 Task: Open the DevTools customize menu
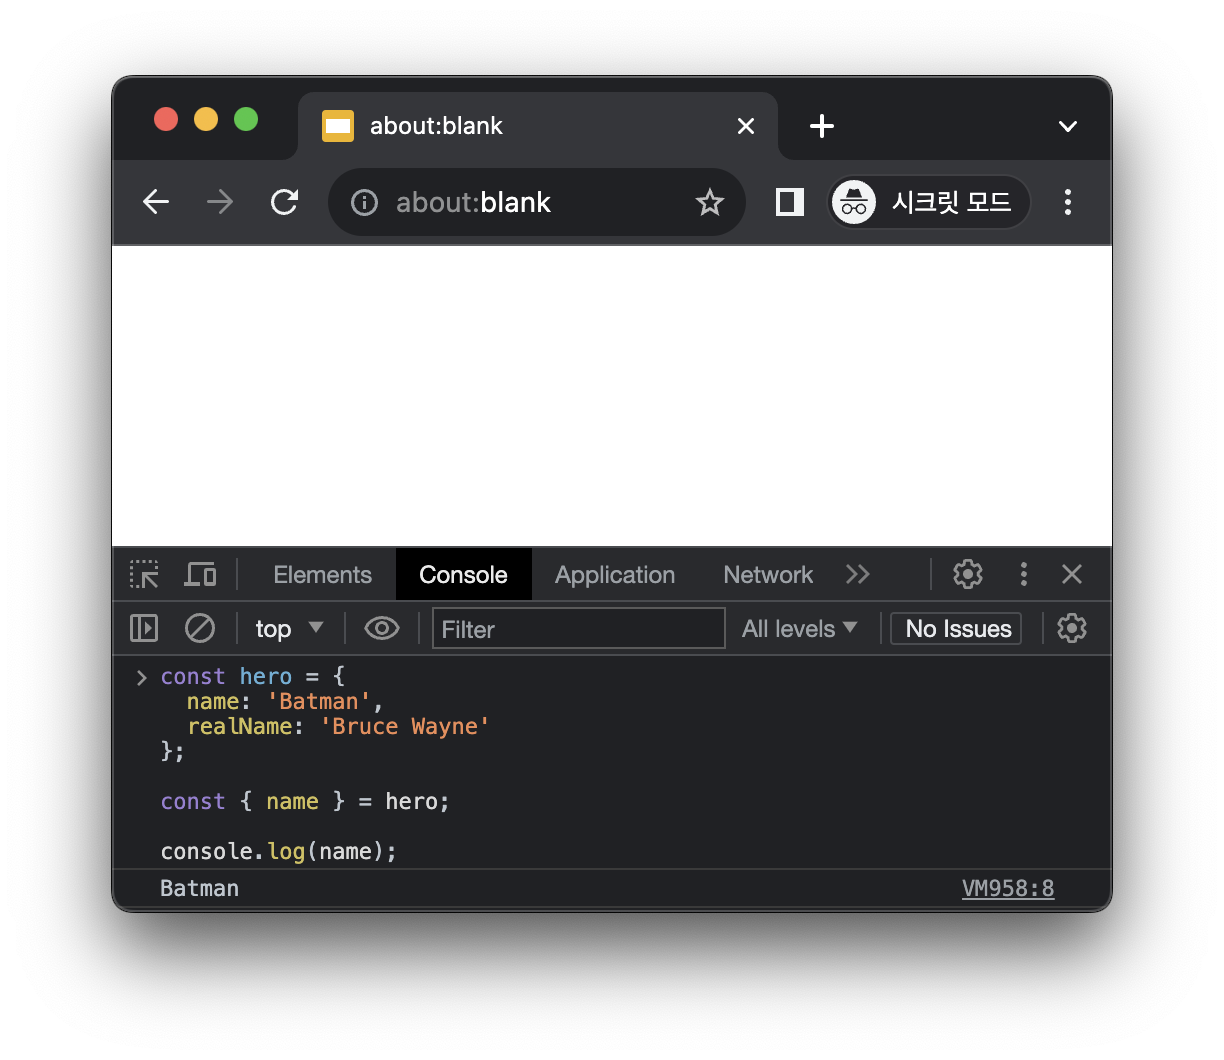coord(1023,574)
